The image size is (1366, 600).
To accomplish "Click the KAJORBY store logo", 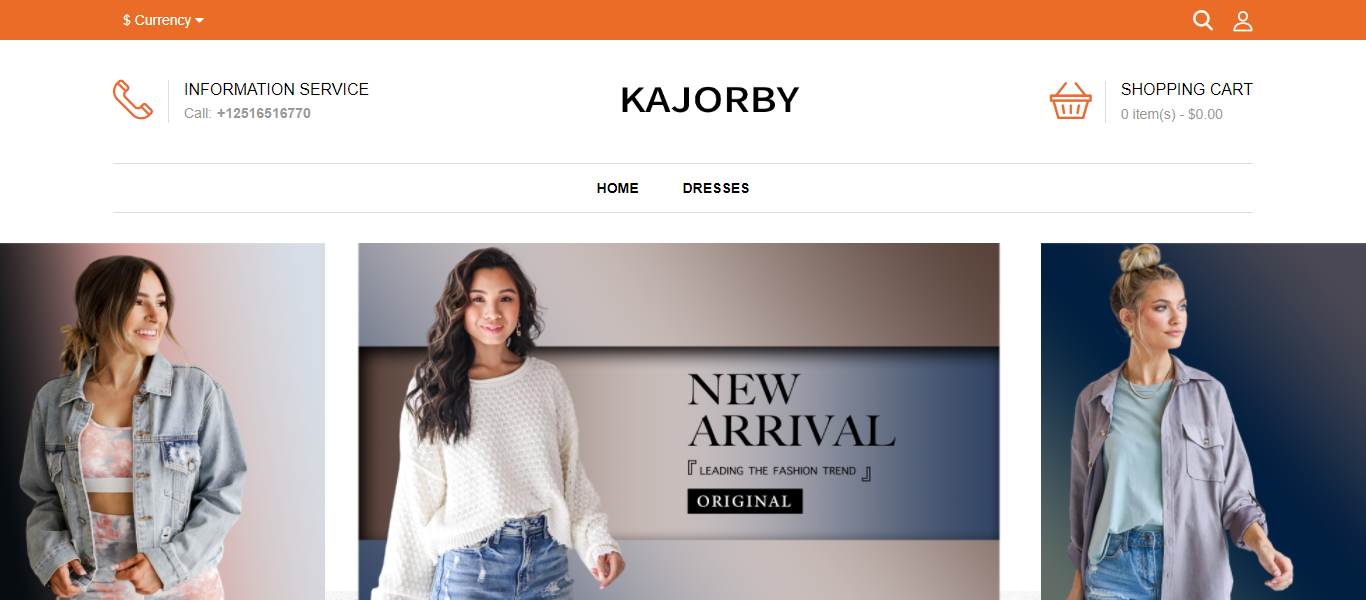I will [x=710, y=100].
